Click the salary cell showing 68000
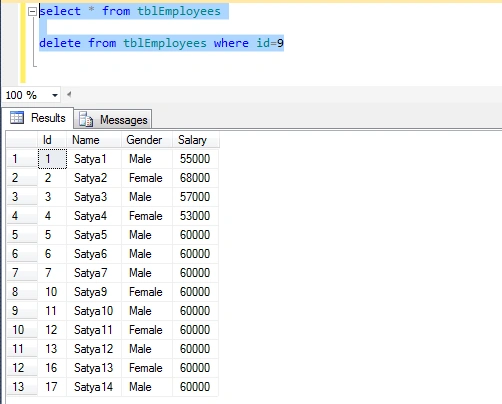The image size is (502, 404). (x=196, y=178)
